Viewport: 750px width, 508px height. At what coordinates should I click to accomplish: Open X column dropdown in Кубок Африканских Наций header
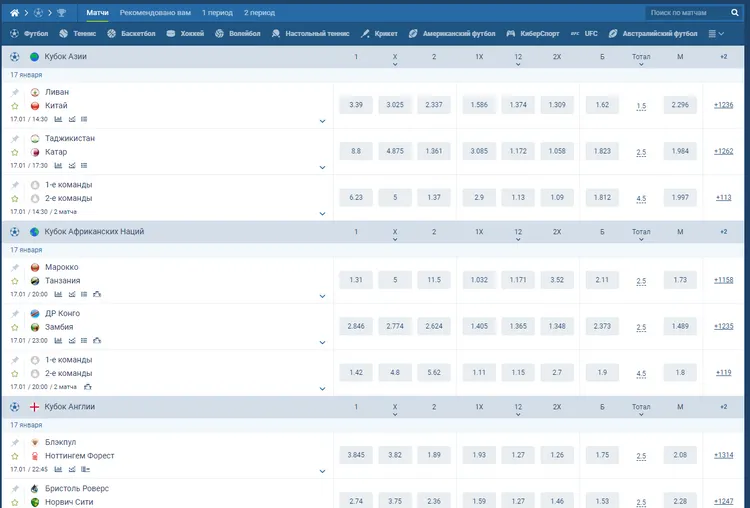tap(395, 234)
